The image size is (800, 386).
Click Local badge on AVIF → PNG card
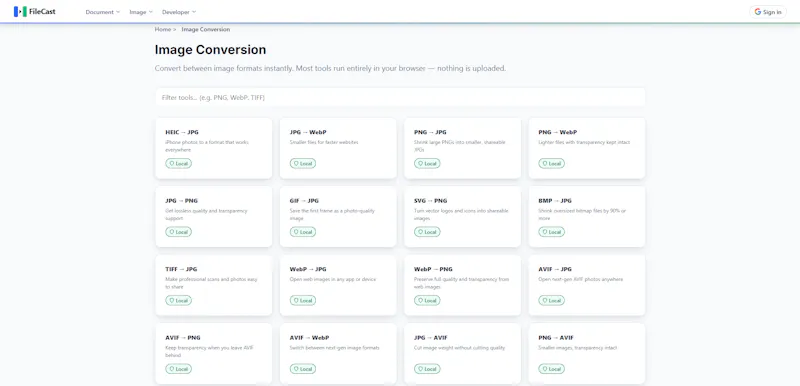tap(179, 369)
